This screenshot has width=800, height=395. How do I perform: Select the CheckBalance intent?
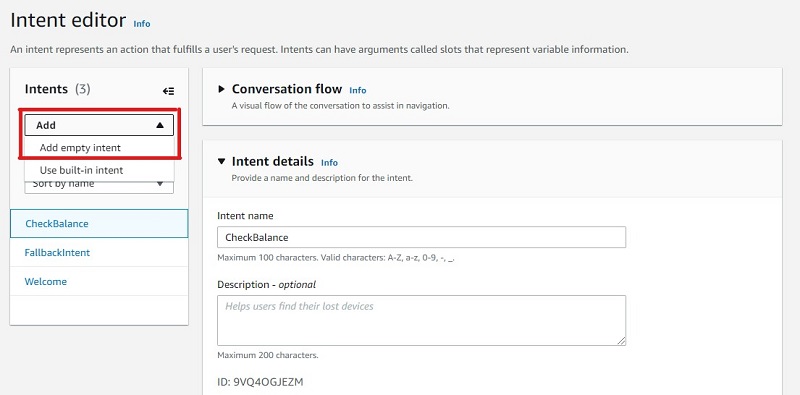coord(99,224)
